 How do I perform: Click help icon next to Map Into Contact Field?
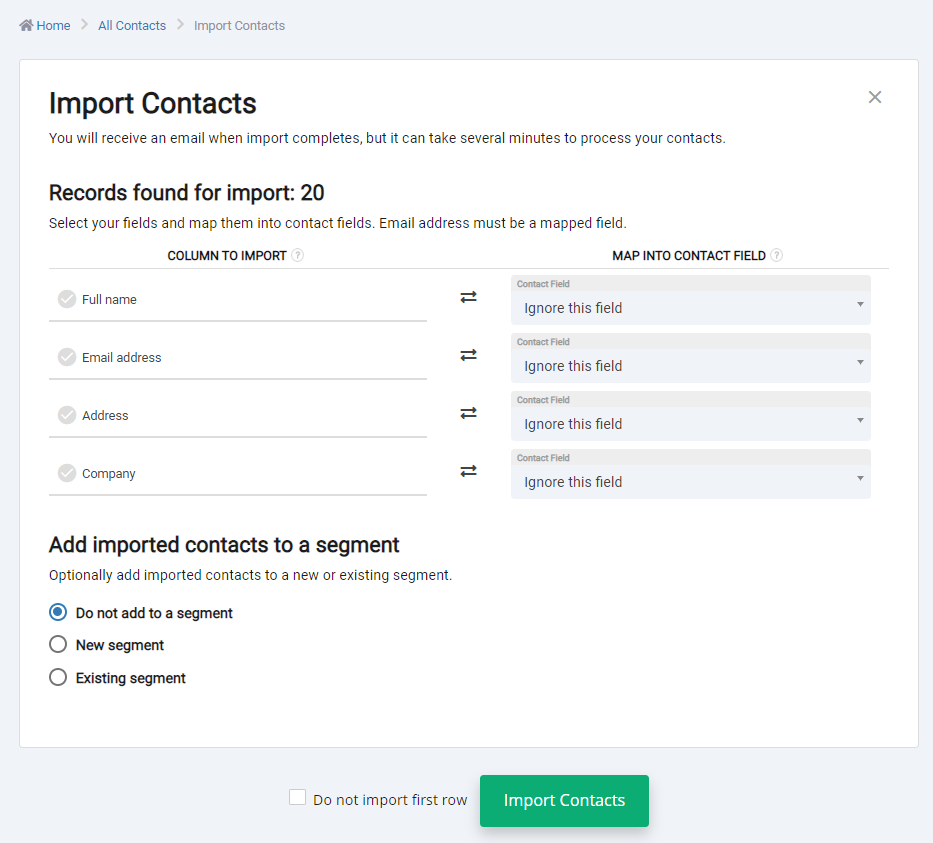tap(777, 255)
